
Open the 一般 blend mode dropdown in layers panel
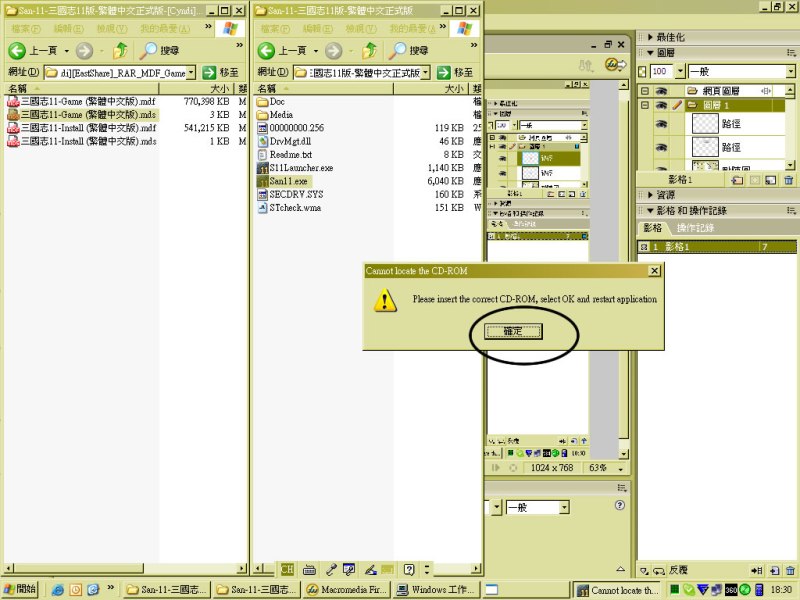tap(790, 71)
